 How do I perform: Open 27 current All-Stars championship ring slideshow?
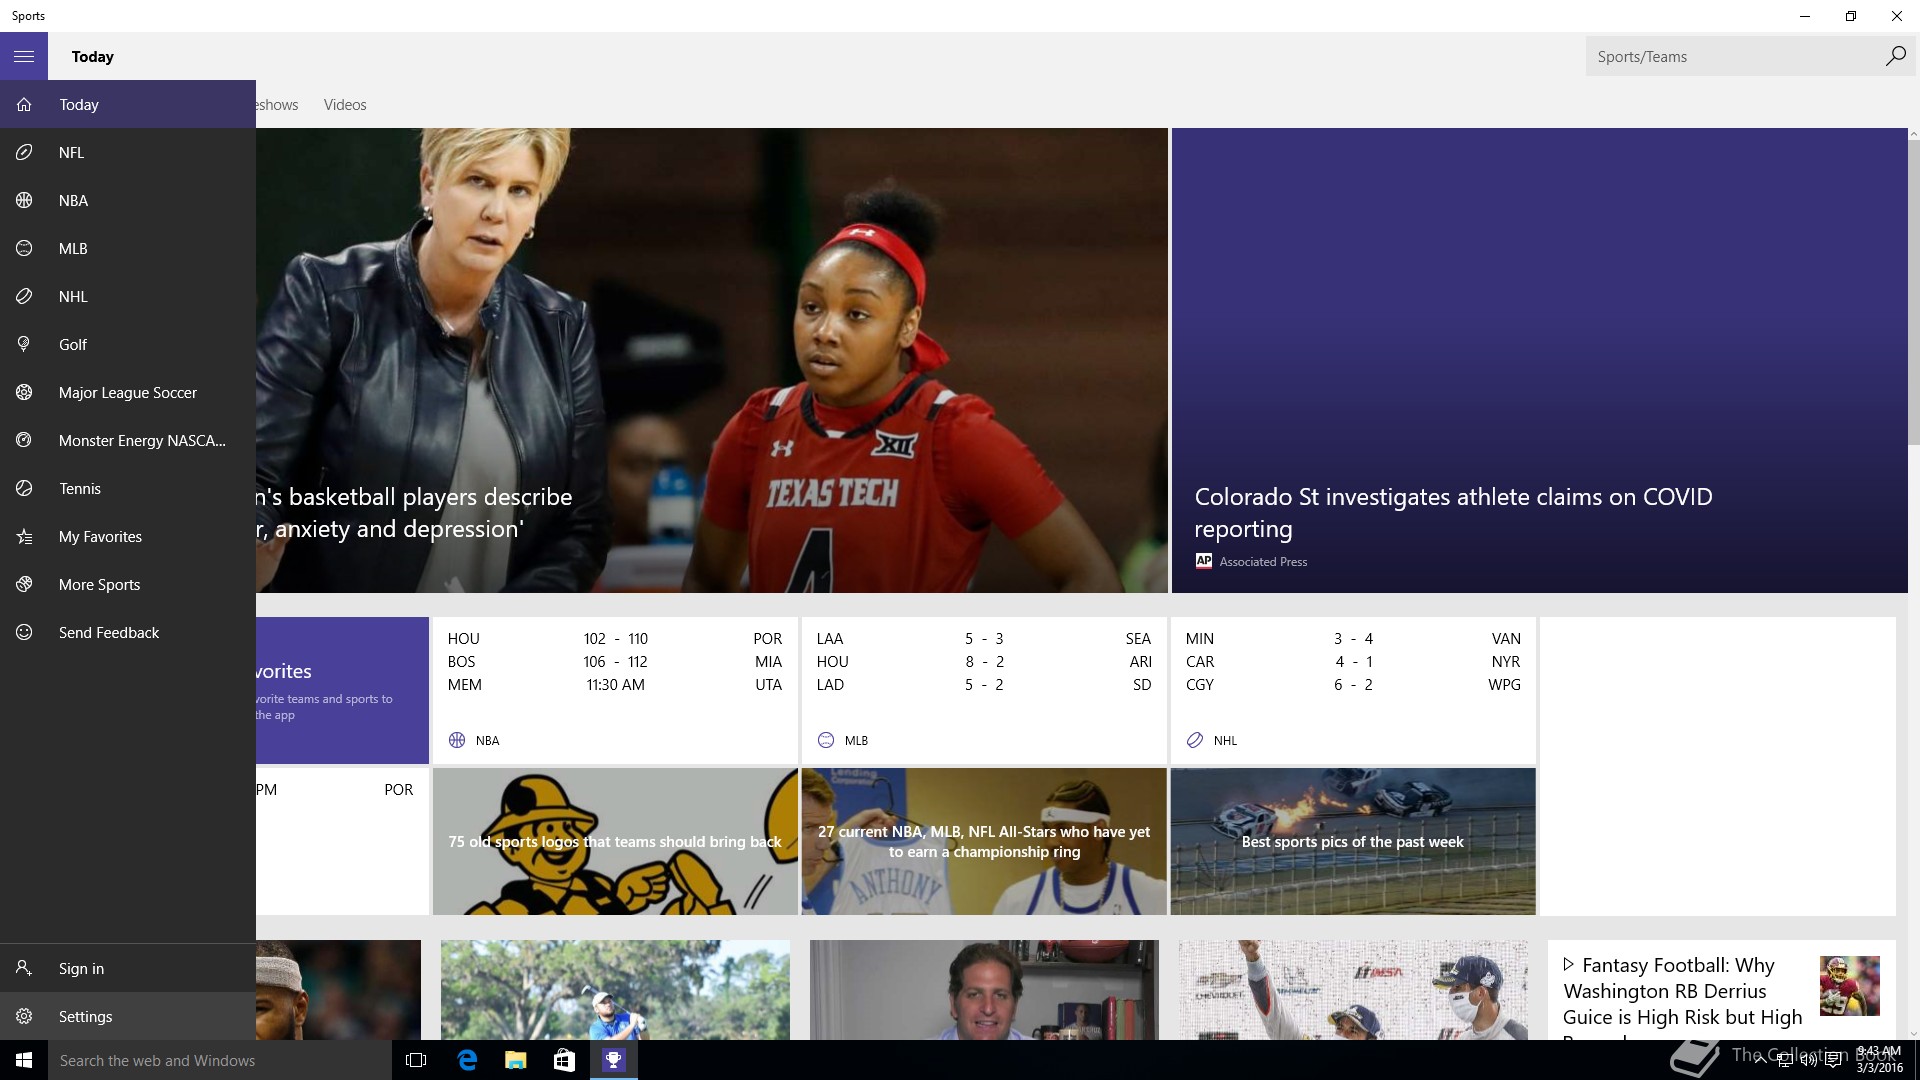pyautogui.click(x=984, y=841)
